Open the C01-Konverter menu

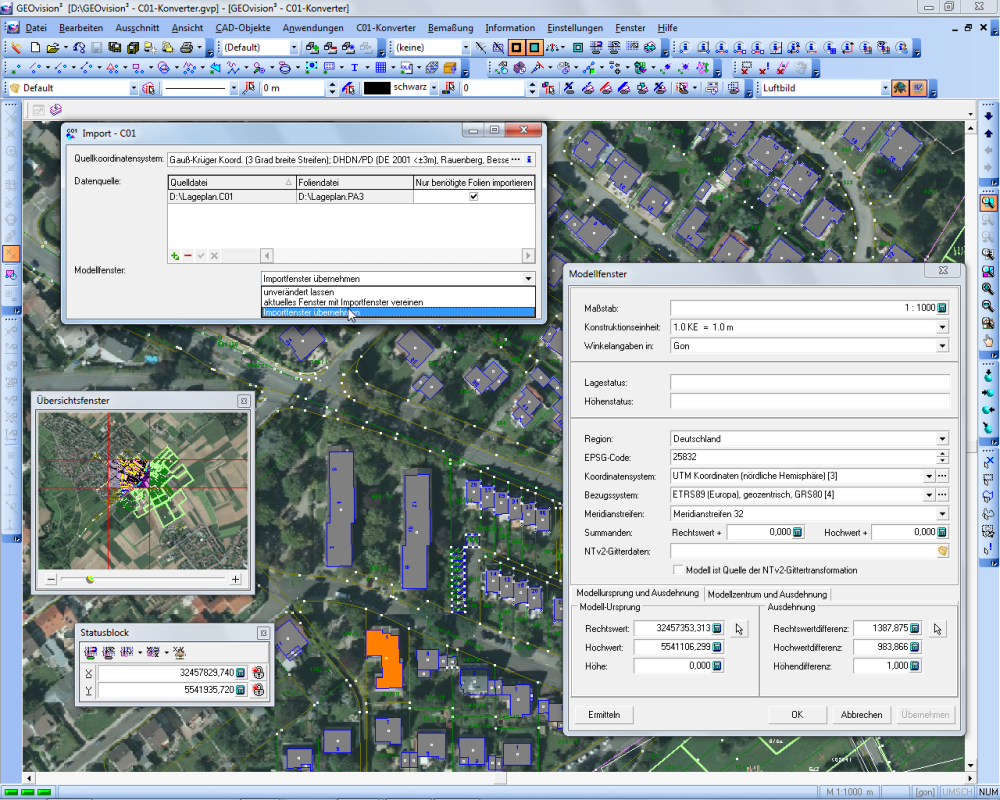(386, 28)
